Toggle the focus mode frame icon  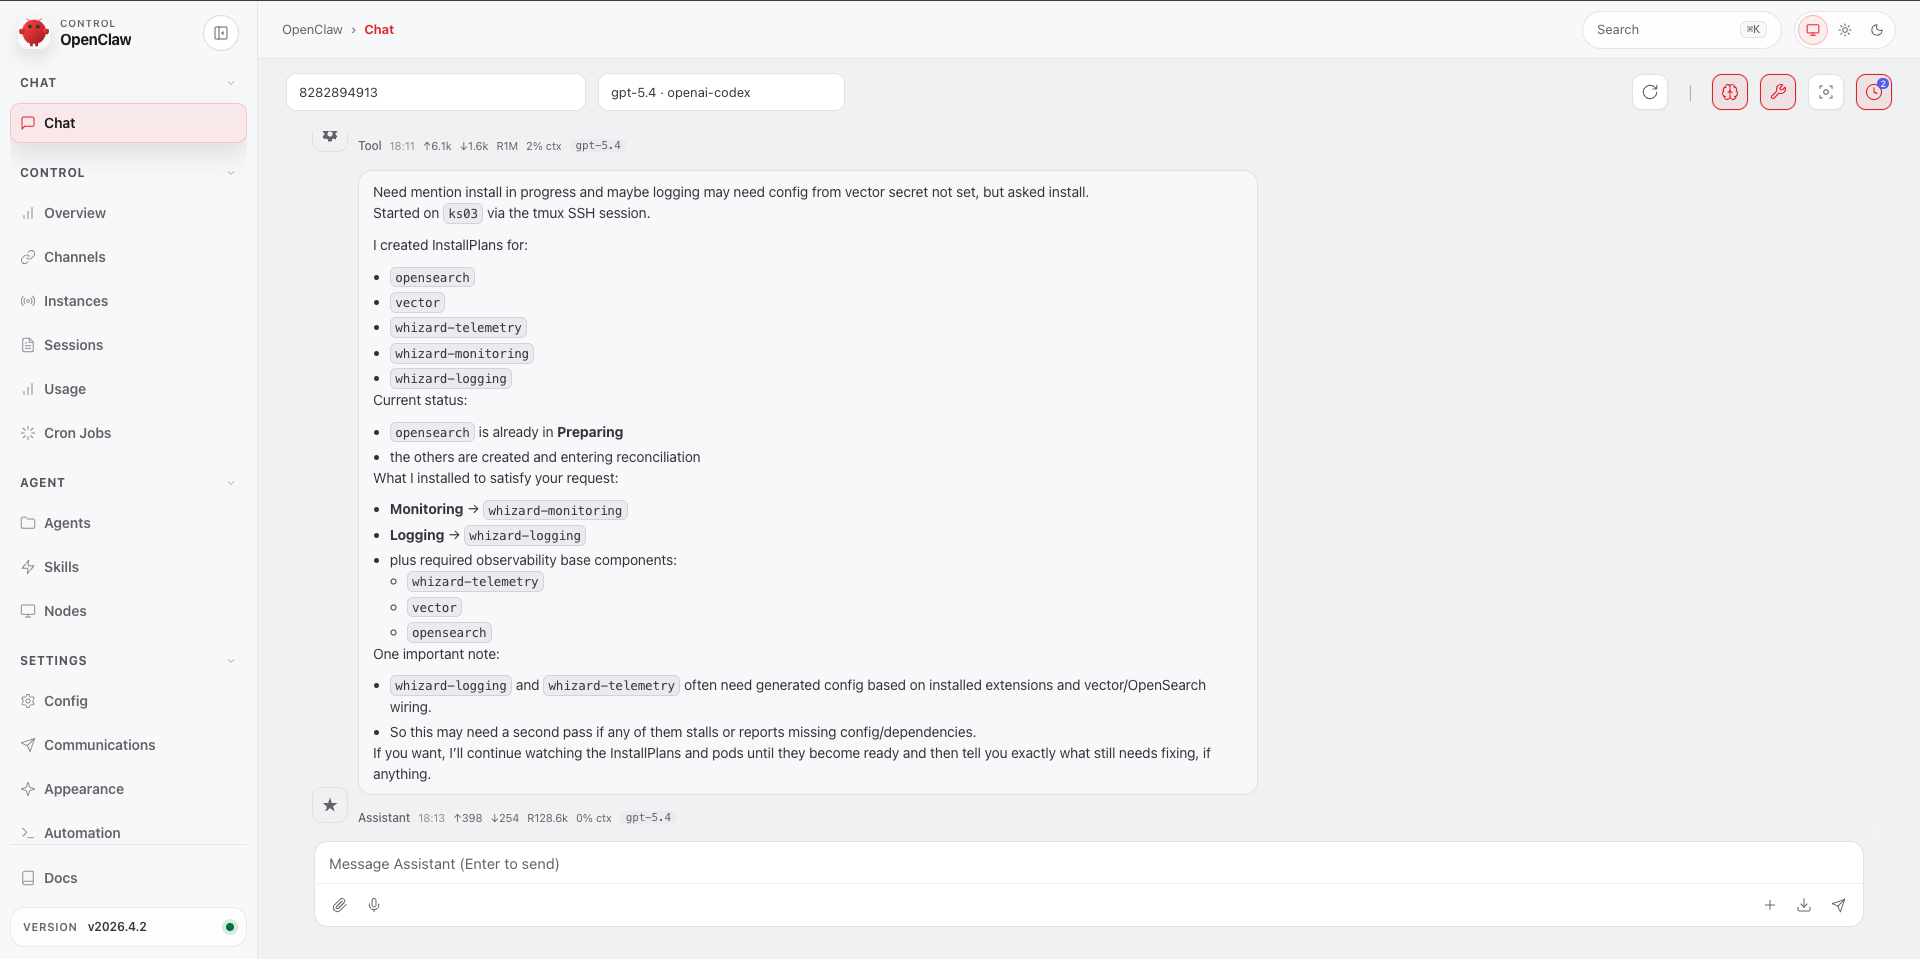tap(1825, 92)
